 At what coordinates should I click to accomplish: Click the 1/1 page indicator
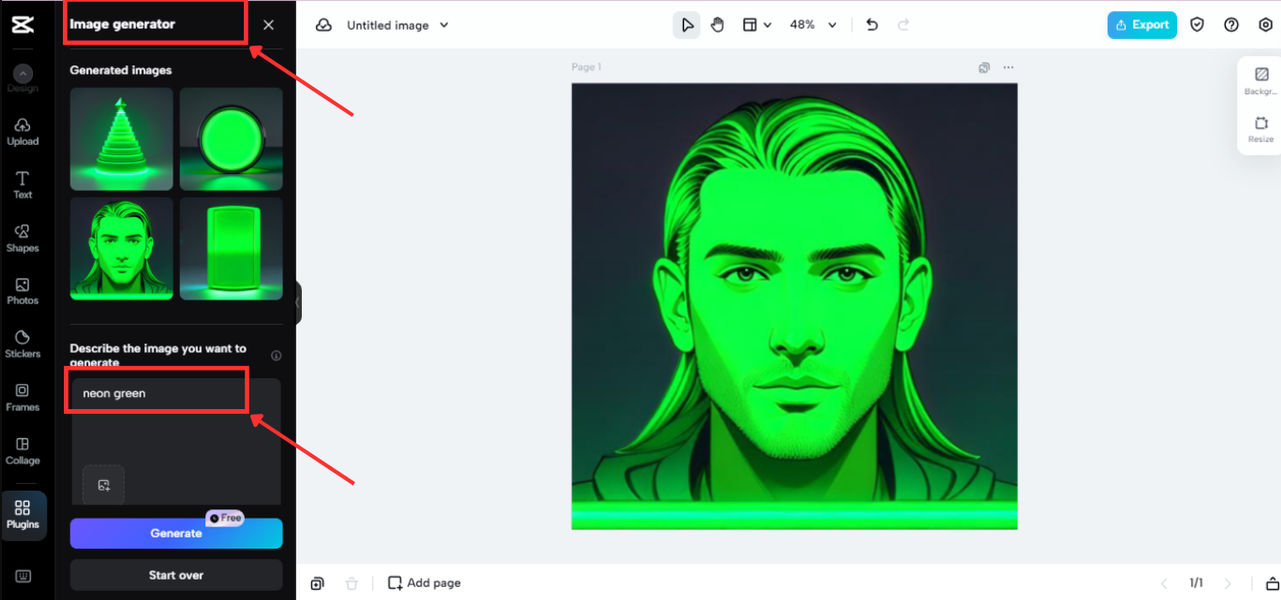(x=1196, y=583)
